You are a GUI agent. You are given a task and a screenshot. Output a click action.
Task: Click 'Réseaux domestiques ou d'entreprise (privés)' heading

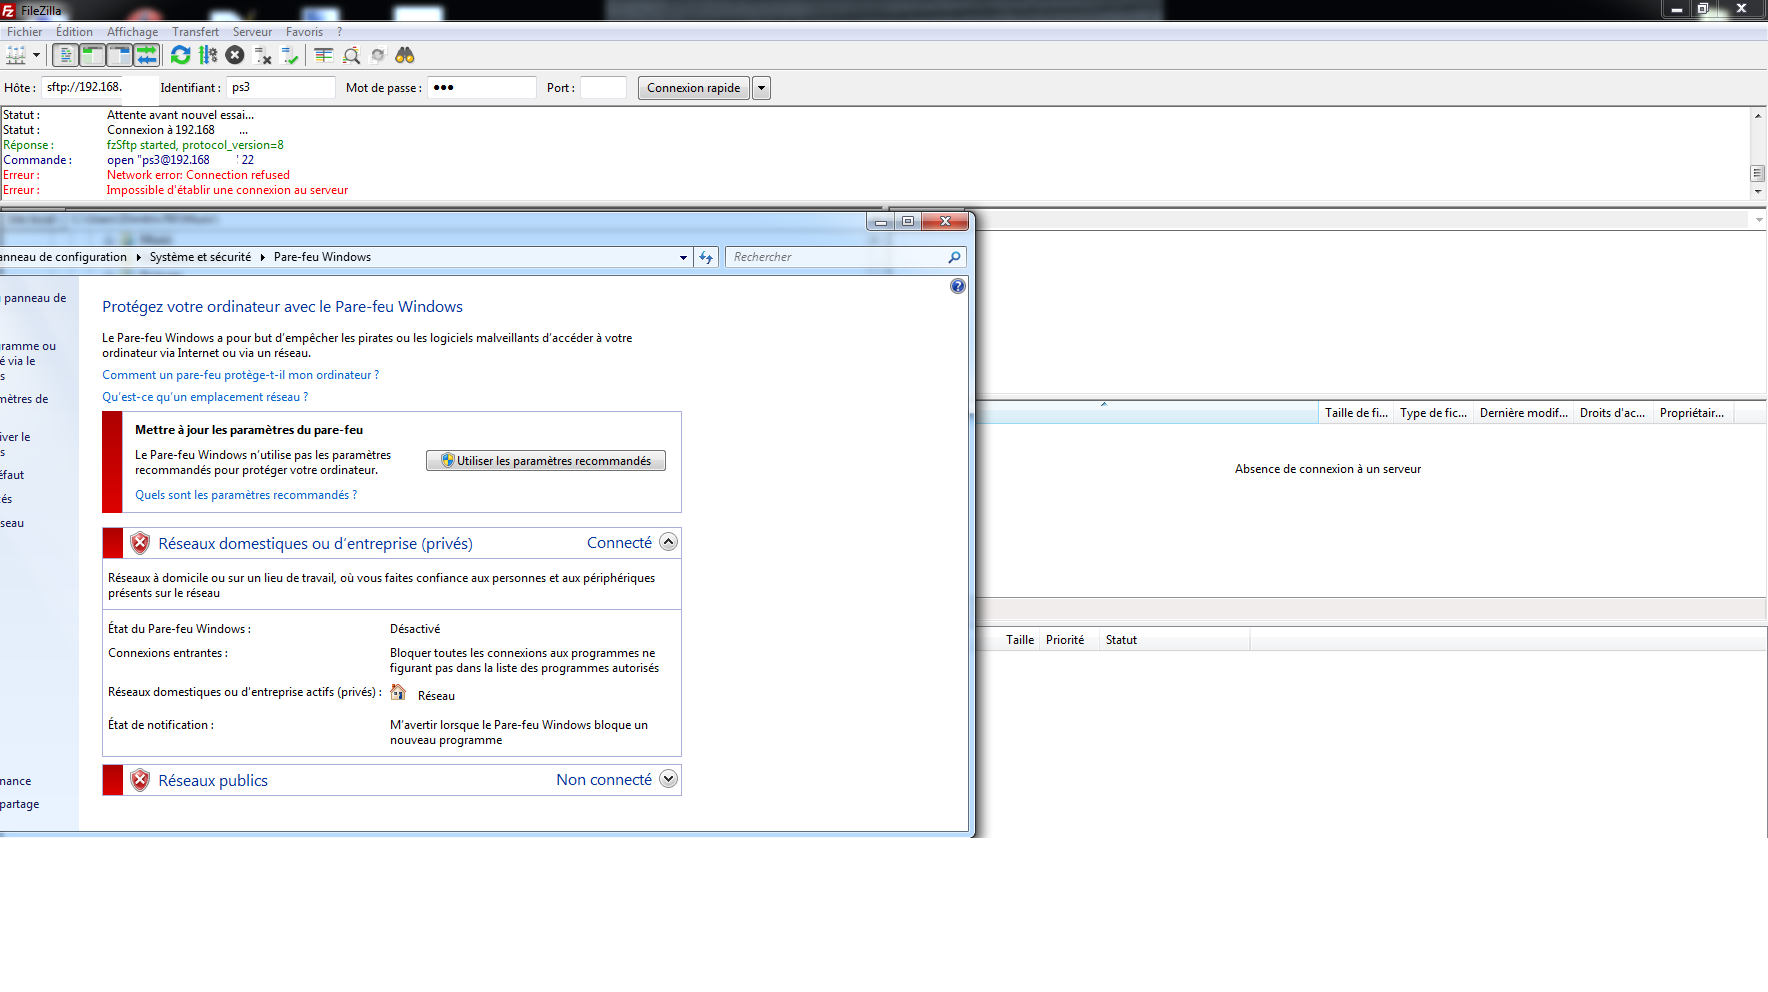(x=315, y=543)
